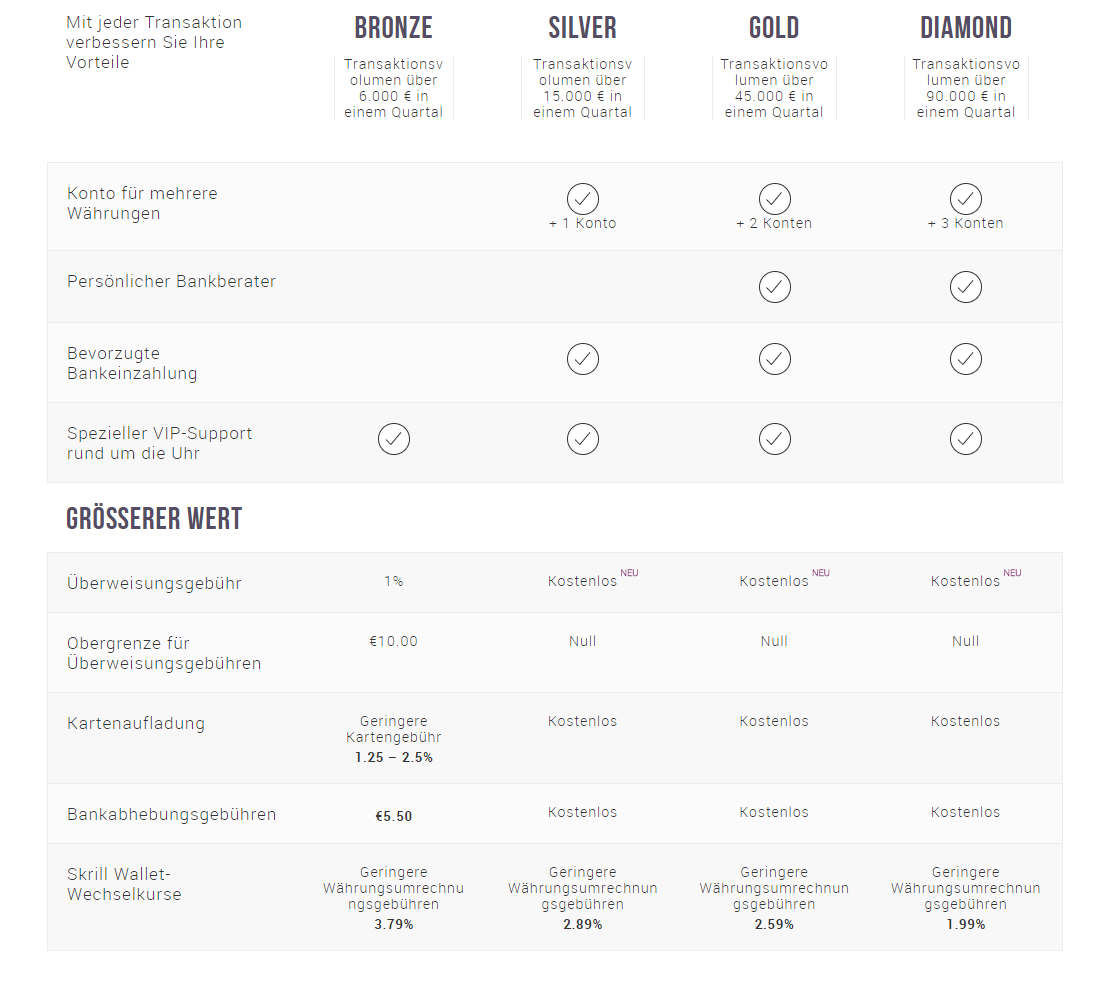Click Gold checkmark for Persönlicher Bankberater
This screenshot has width=1098, height=984.
(x=774, y=287)
